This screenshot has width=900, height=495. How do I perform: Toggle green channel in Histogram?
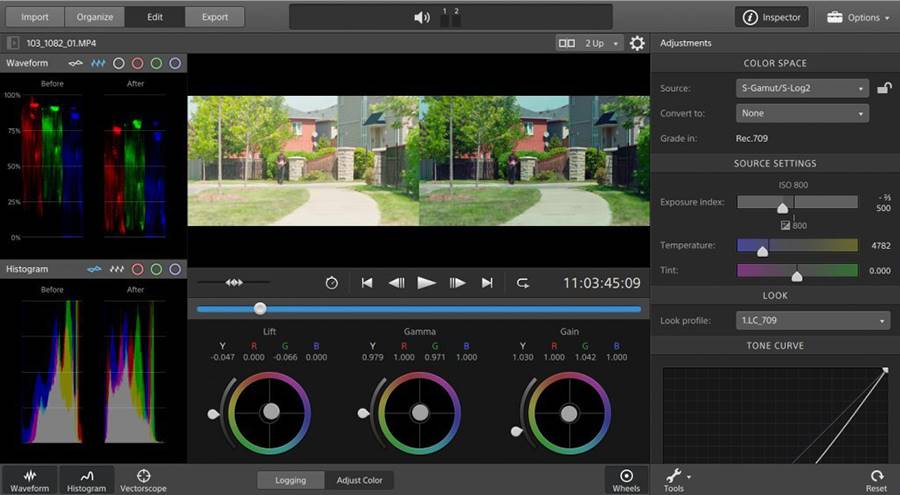point(155,269)
